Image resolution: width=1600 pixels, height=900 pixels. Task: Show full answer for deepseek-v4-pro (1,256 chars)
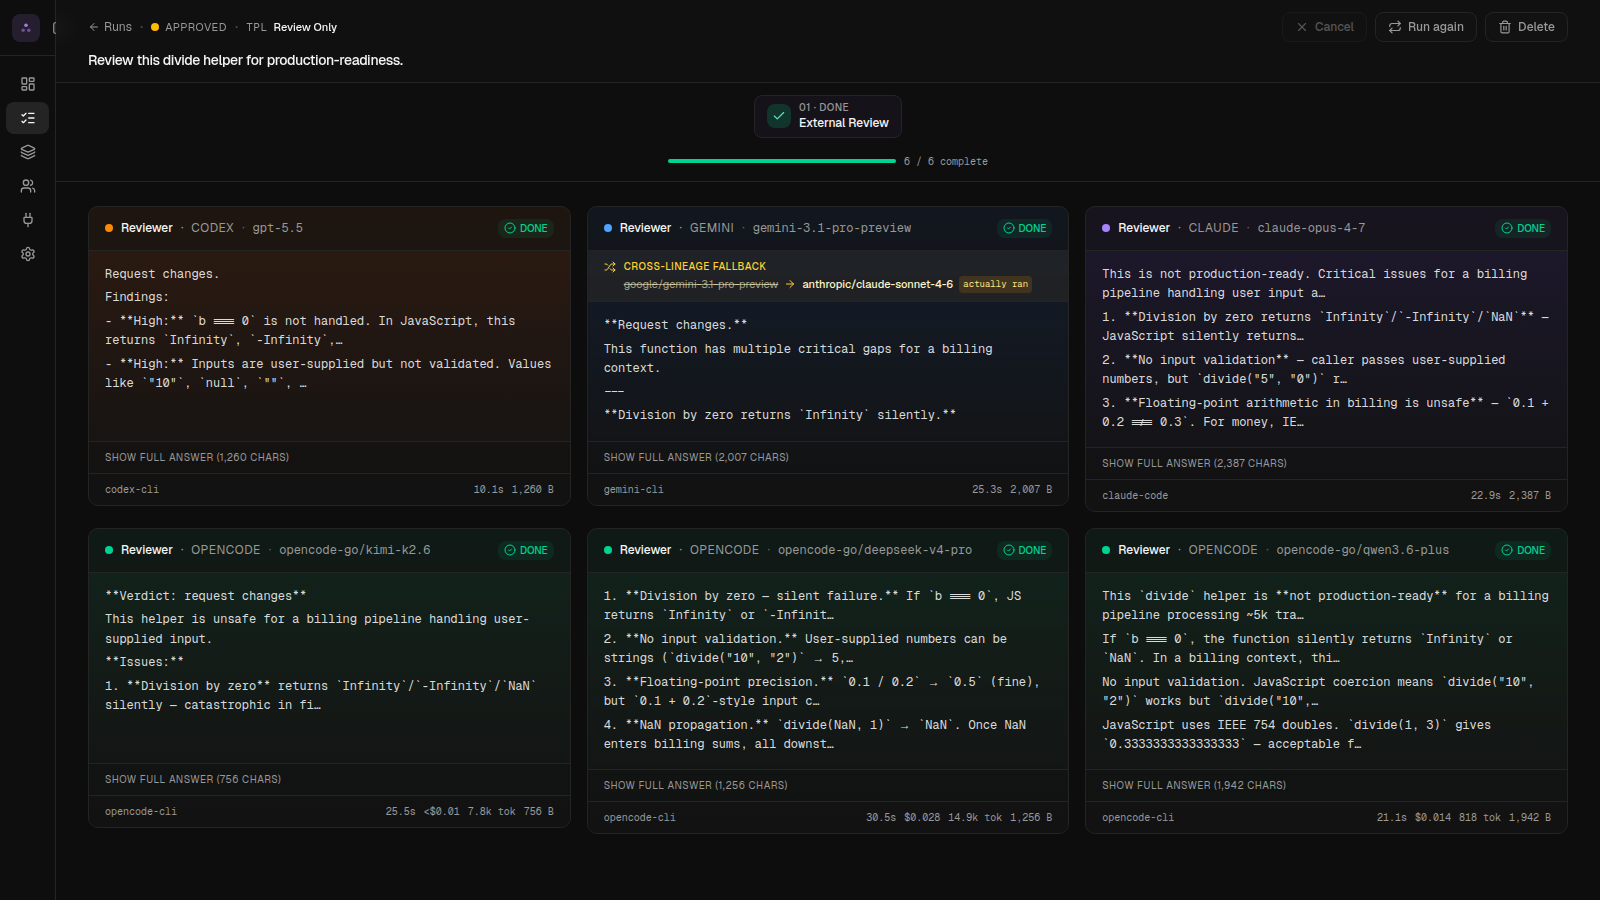[x=695, y=785]
